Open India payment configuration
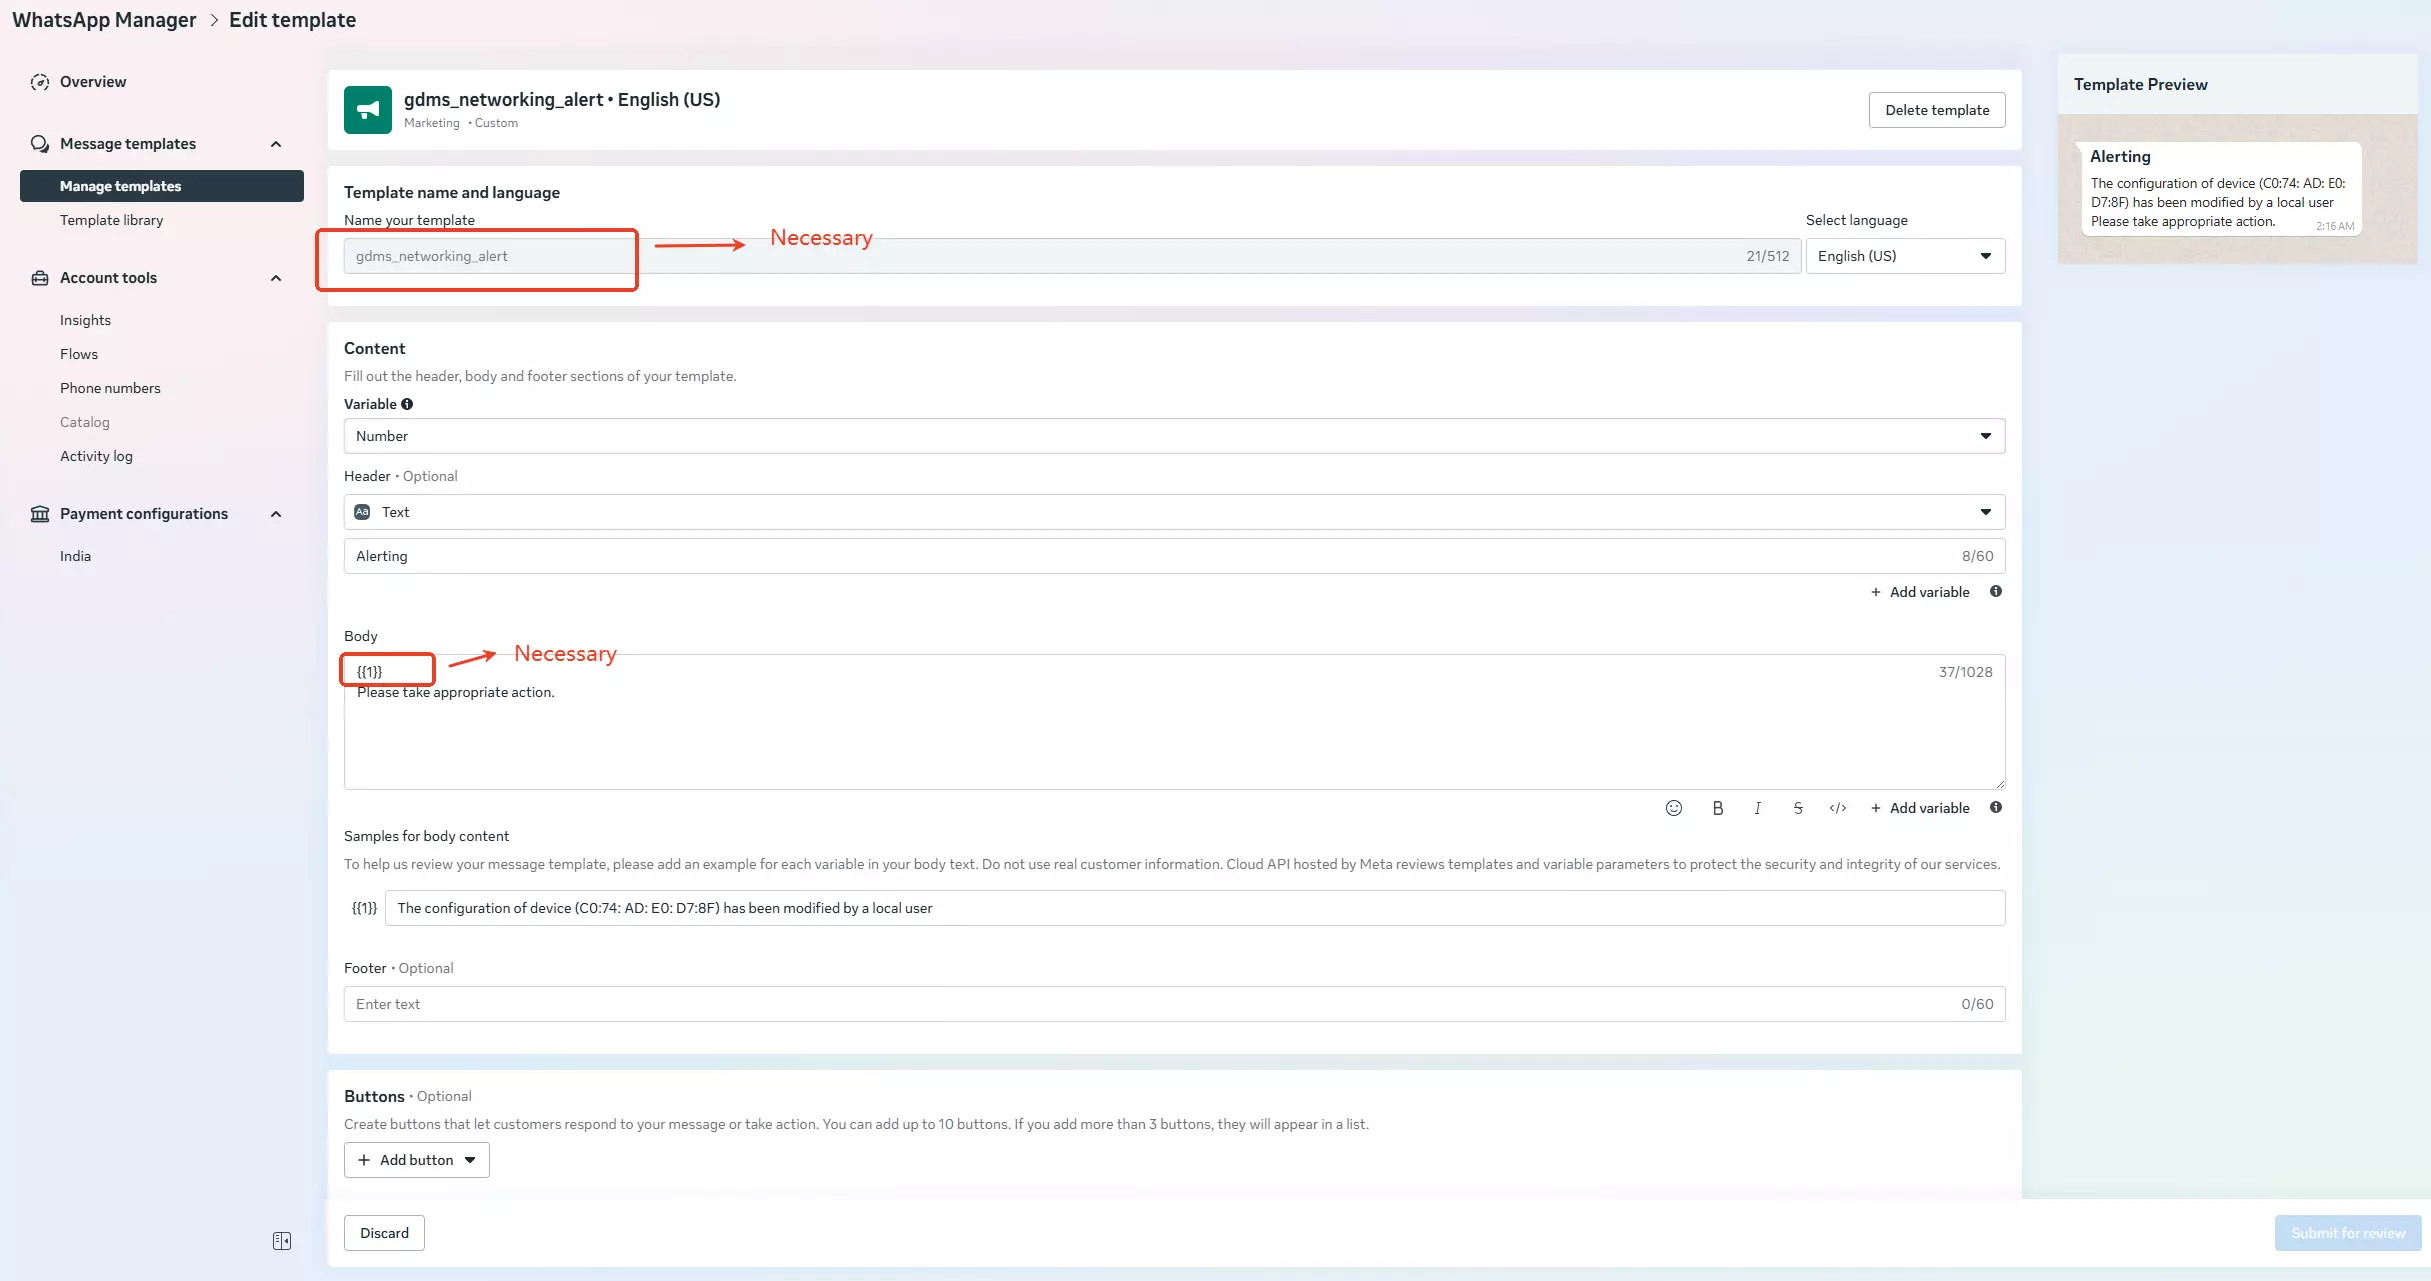 (x=75, y=556)
